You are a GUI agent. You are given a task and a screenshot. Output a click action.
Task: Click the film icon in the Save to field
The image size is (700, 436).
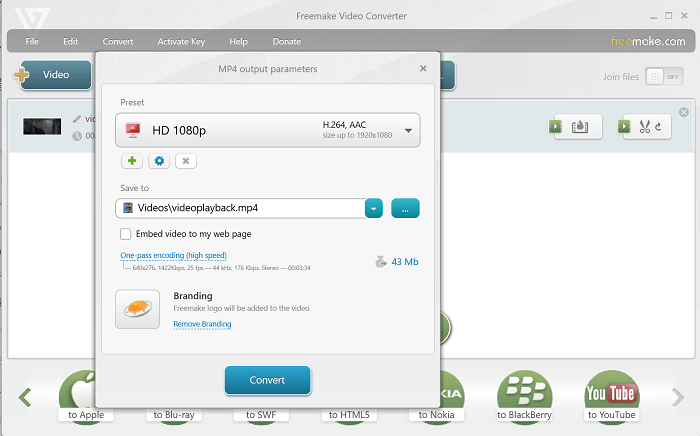point(128,208)
